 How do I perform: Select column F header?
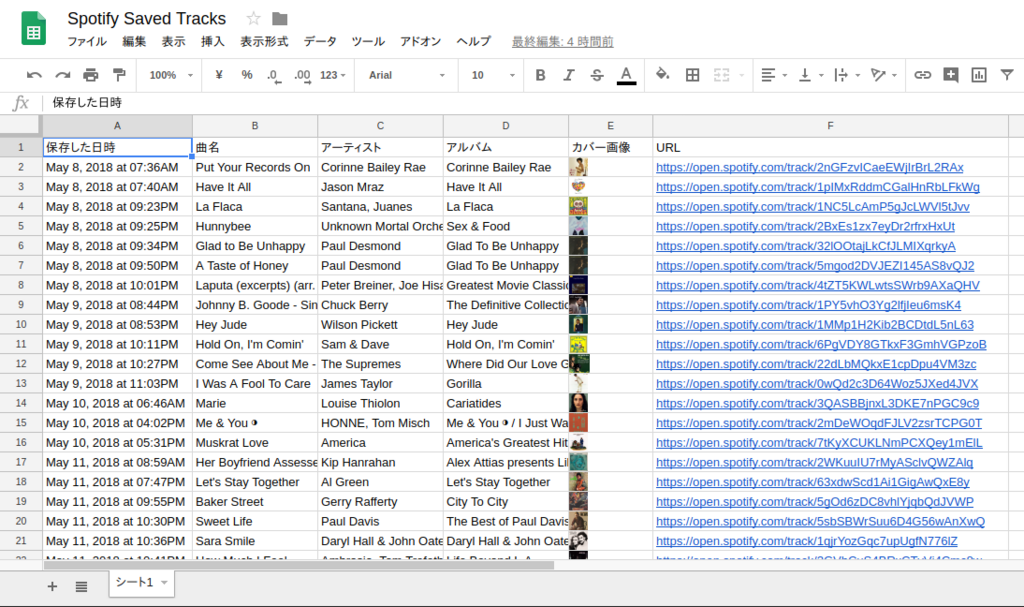(x=830, y=126)
